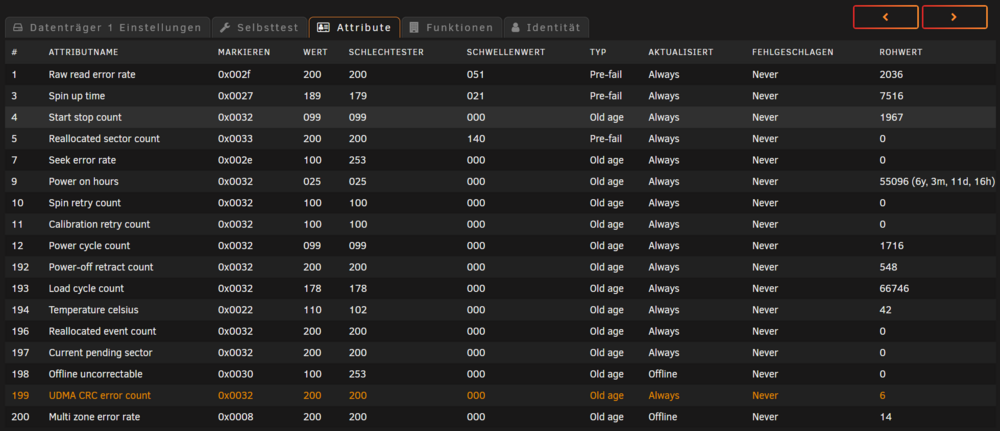The width and height of the screenshot is (1000, 431).
Task: Click the WERT column header
Action: [315, 52]
